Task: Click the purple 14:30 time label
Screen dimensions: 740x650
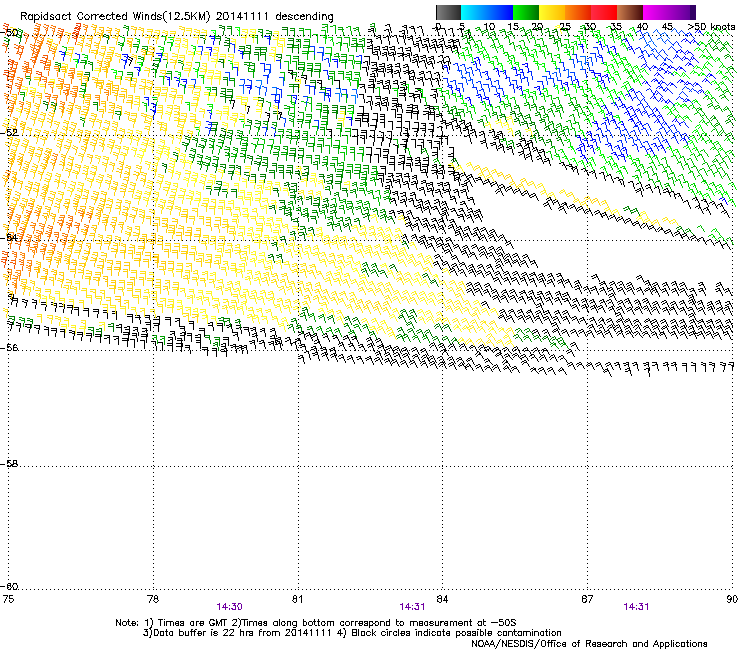Action: click(x=229, y=607)
